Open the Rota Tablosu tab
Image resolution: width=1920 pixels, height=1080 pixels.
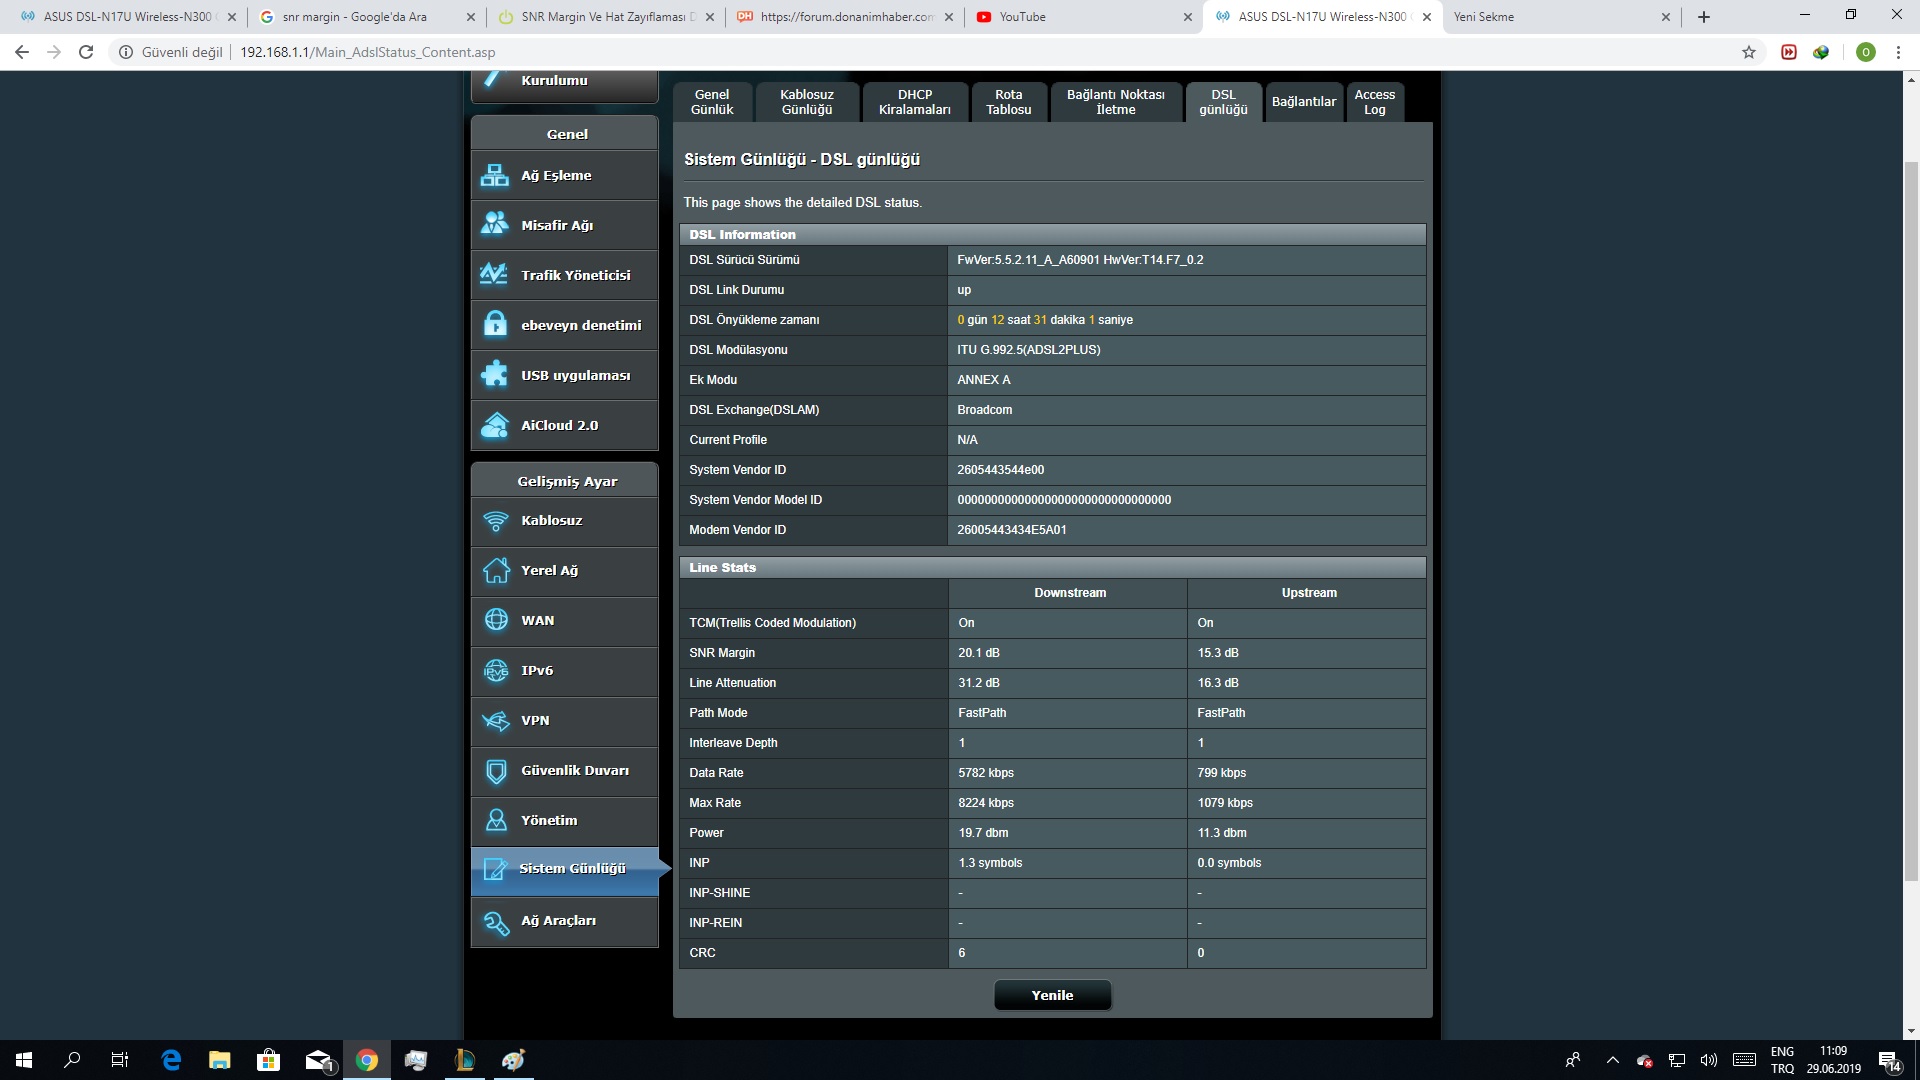[x=1008, y=102]
